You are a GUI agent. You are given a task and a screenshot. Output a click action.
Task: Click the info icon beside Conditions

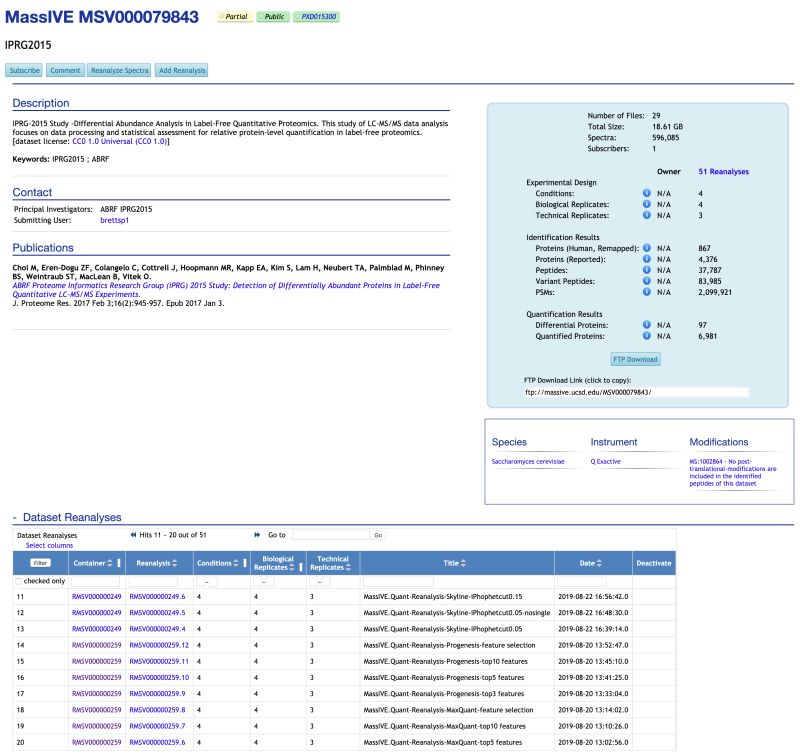(646, 193)
